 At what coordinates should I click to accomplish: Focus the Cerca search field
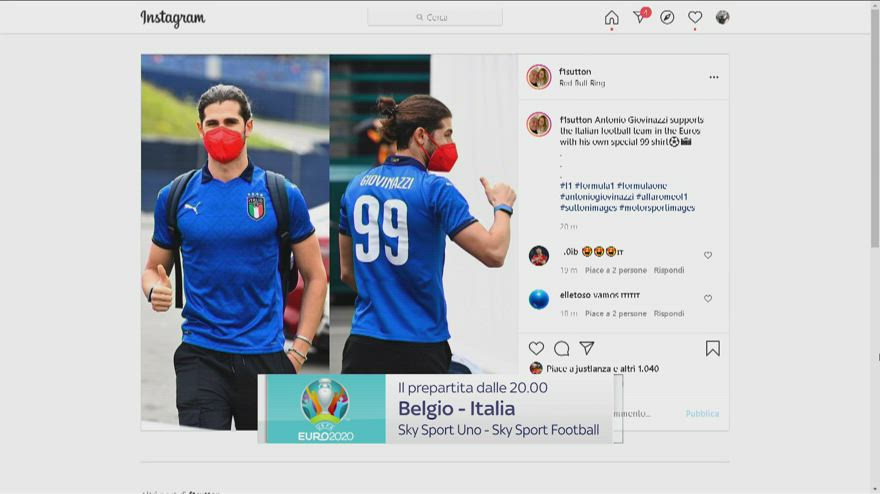click(x=435, y=17)
